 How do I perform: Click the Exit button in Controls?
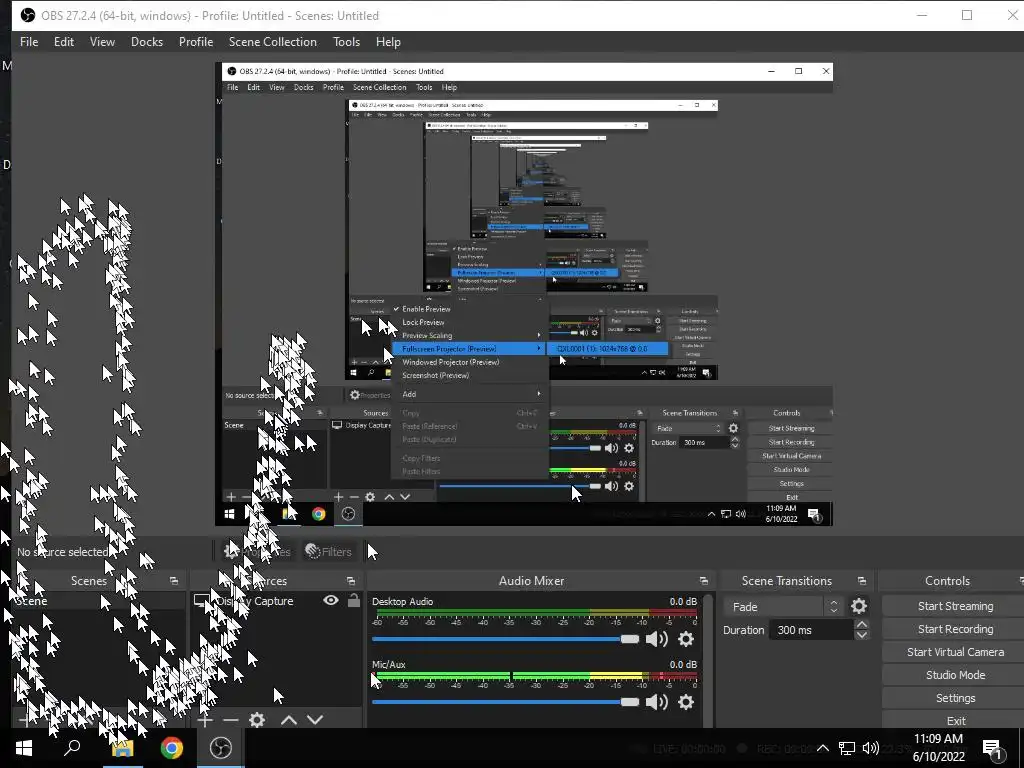(955, 720)
